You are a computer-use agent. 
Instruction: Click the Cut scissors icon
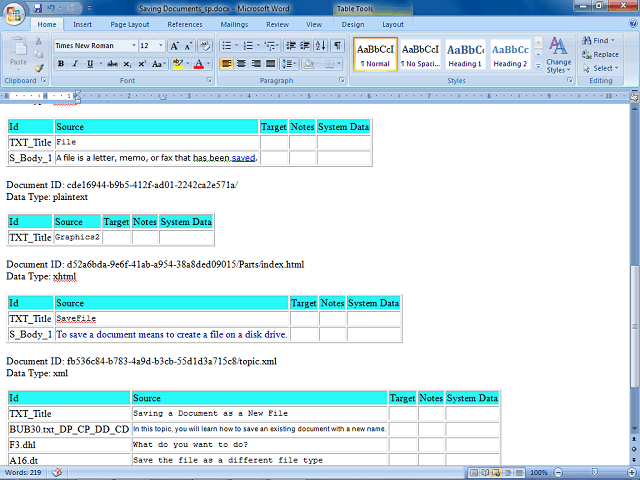click(x=38, y=41)
